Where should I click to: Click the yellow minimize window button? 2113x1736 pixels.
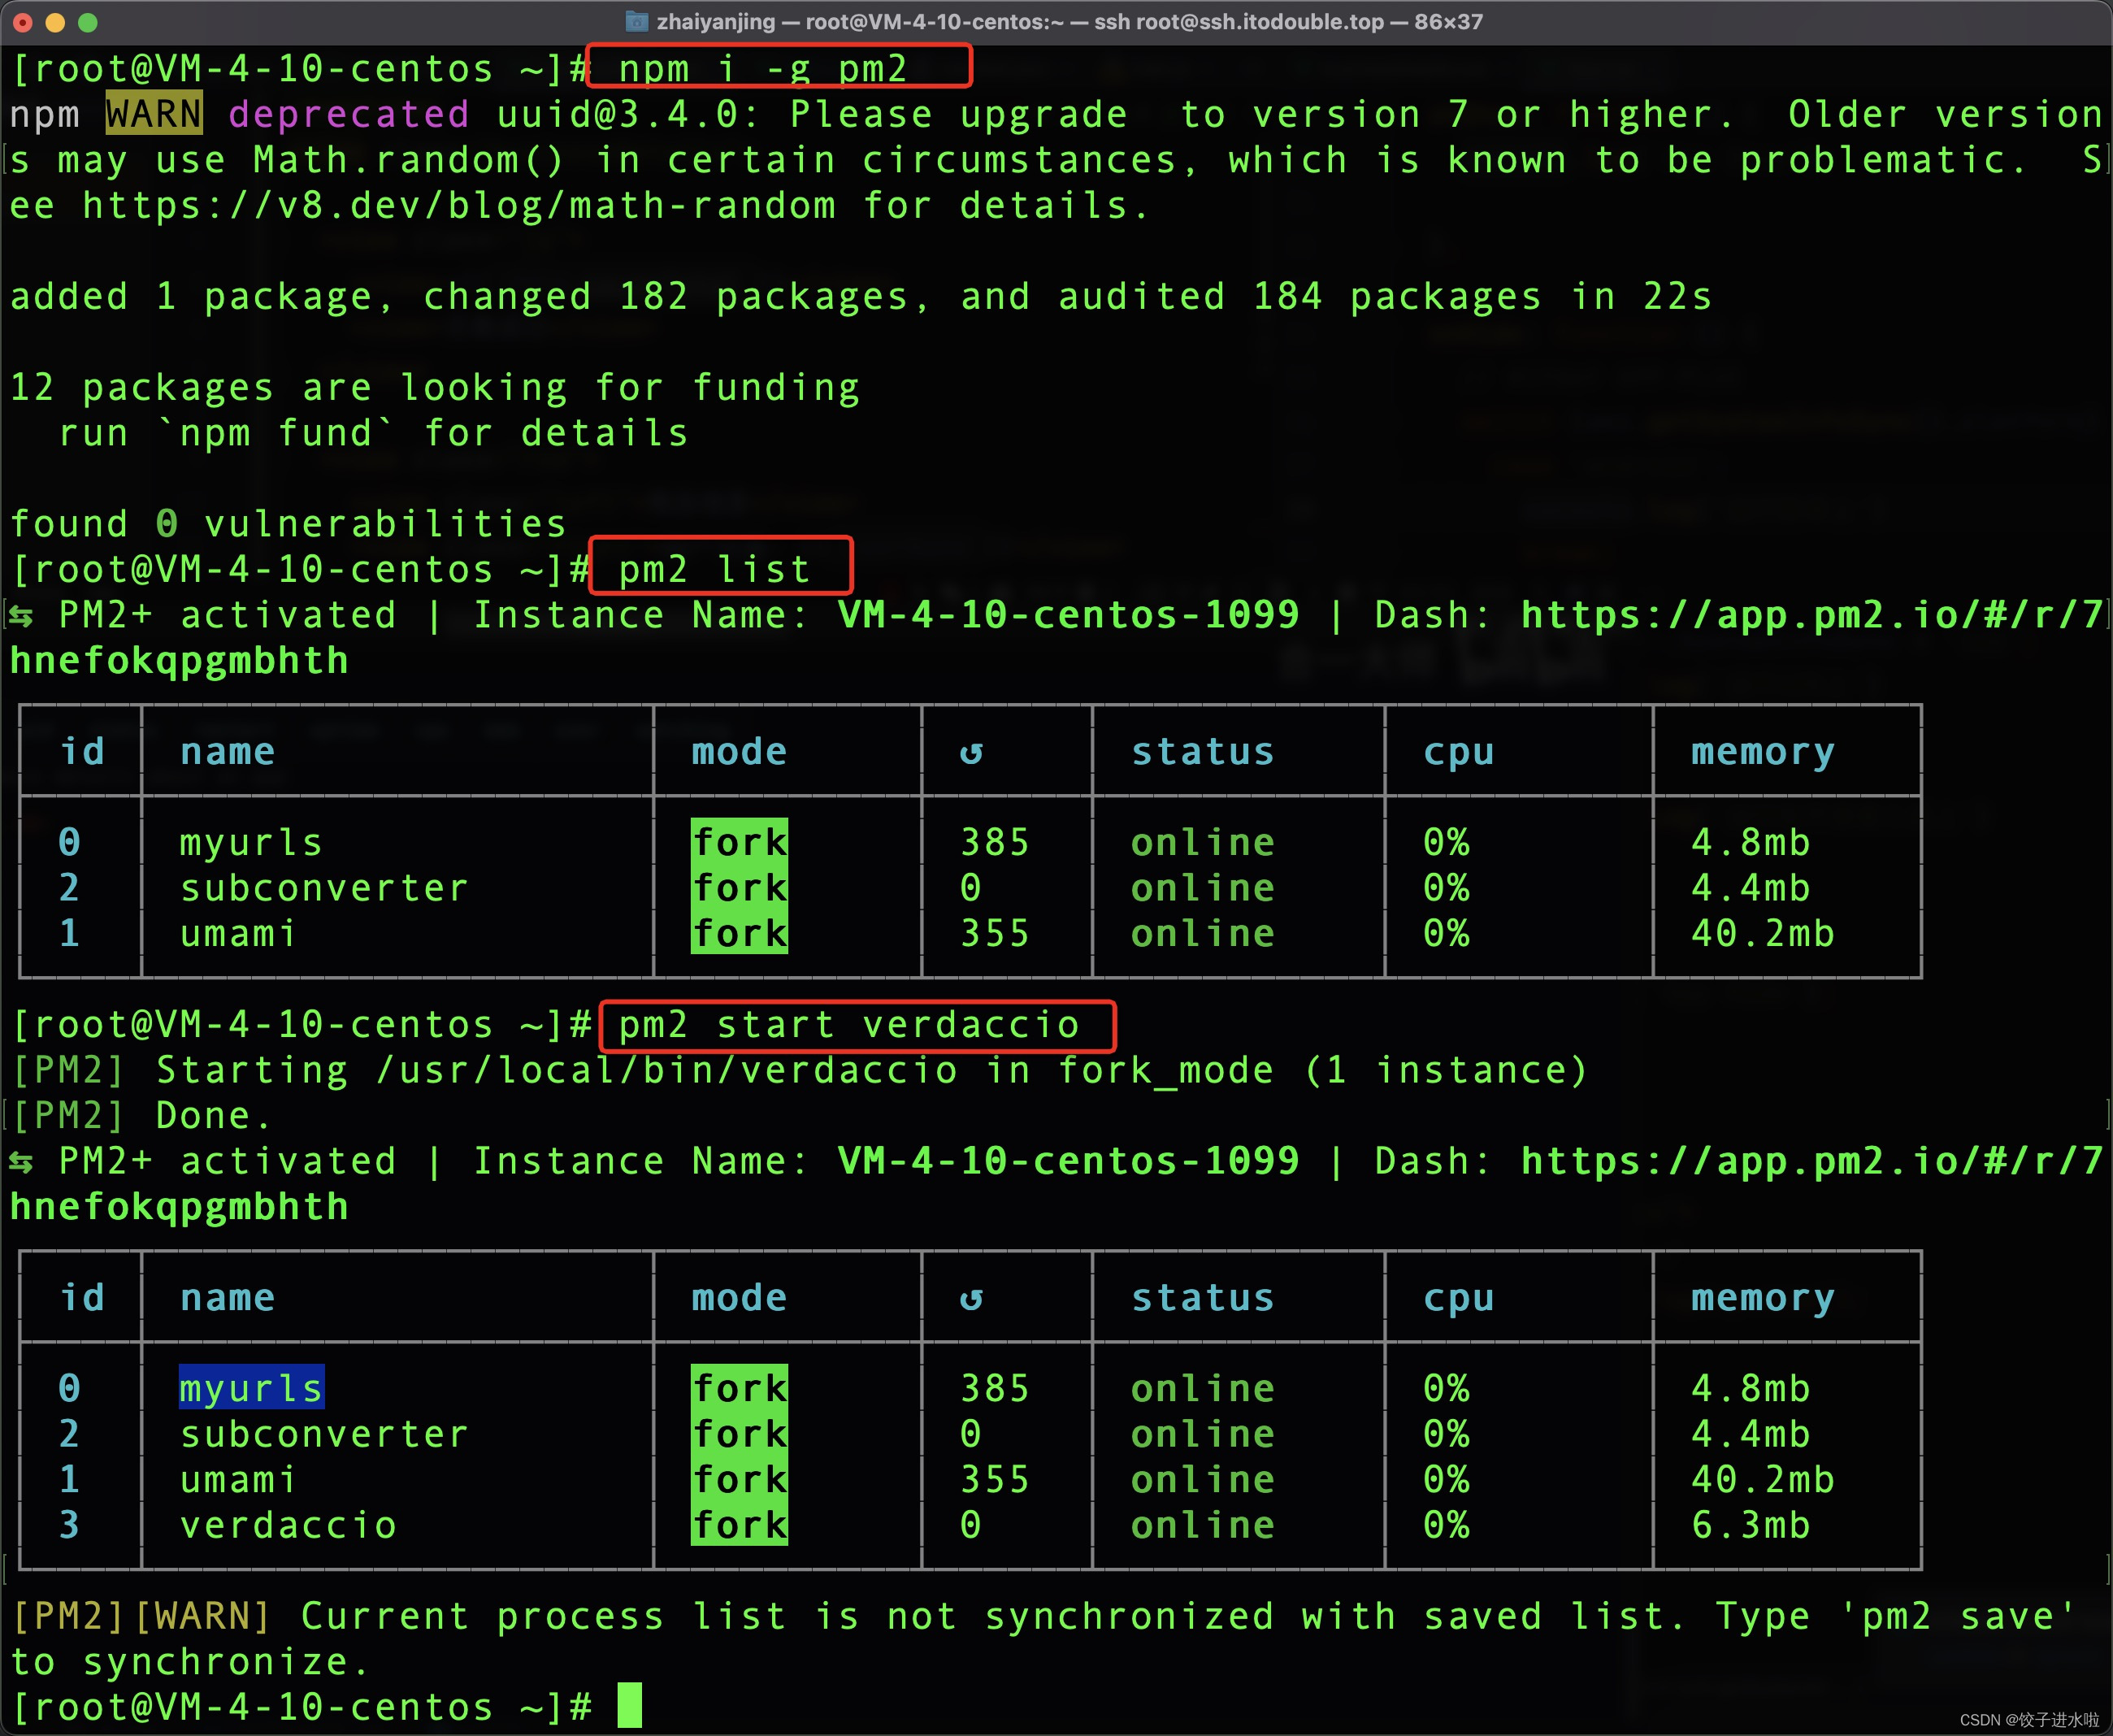click(x=56, y=22)
